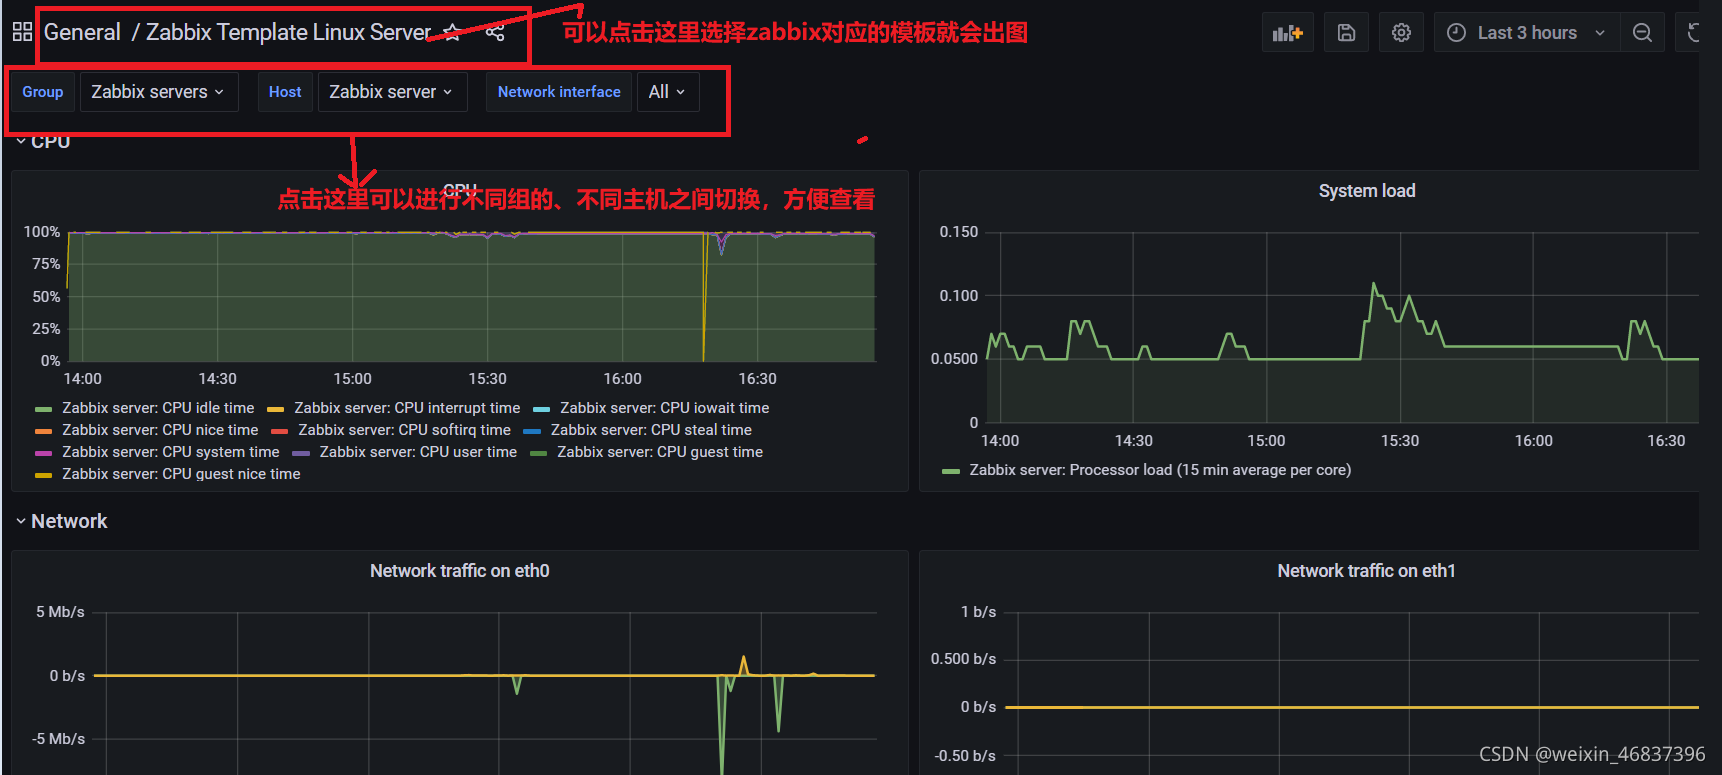
Task: Open dashboard settings gear
Action: point(1401,33)
